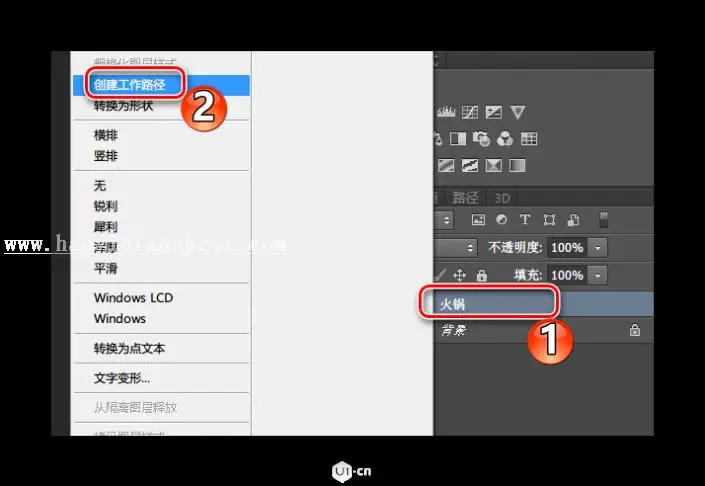Select the 火锅 text layer

pos(544,304)
